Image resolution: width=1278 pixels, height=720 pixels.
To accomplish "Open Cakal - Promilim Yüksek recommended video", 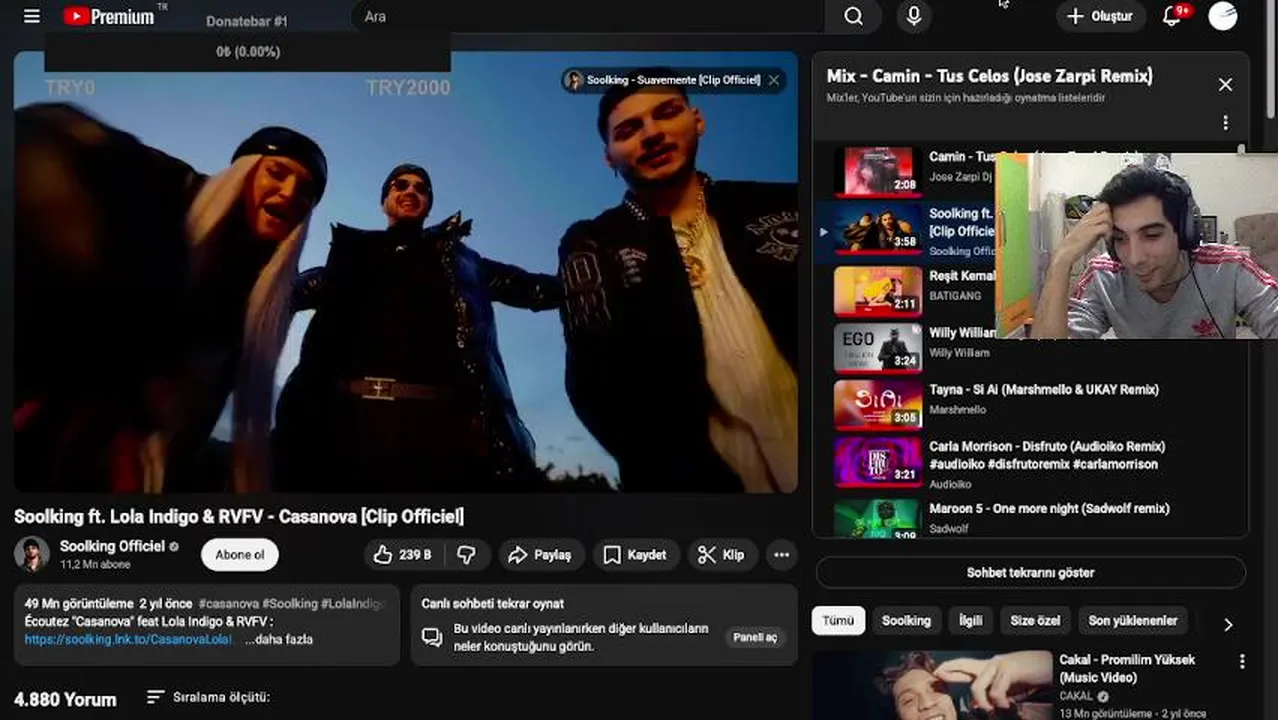I will coord(1127,669).
